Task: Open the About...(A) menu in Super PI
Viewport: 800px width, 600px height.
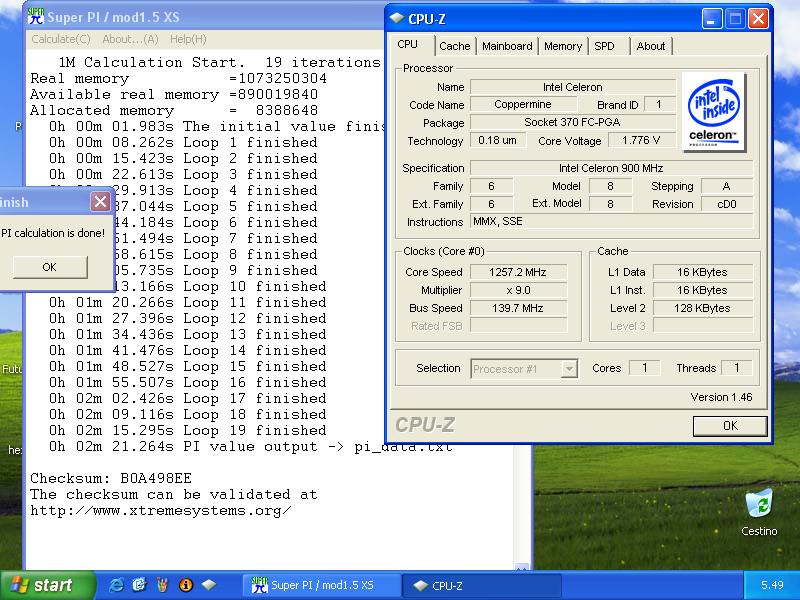Action: (x=131, y=39)
